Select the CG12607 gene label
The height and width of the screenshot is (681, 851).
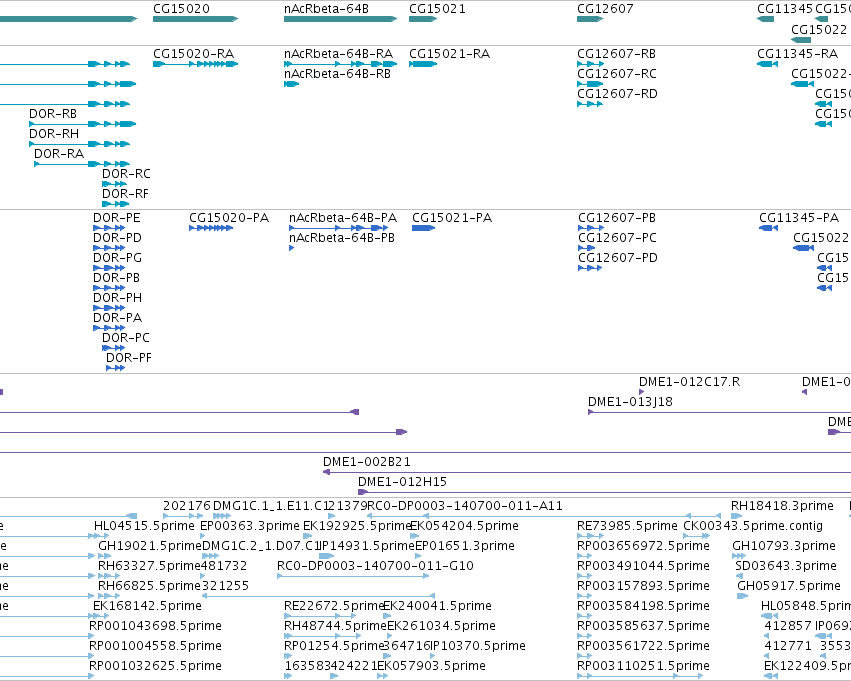coord(605,9)
